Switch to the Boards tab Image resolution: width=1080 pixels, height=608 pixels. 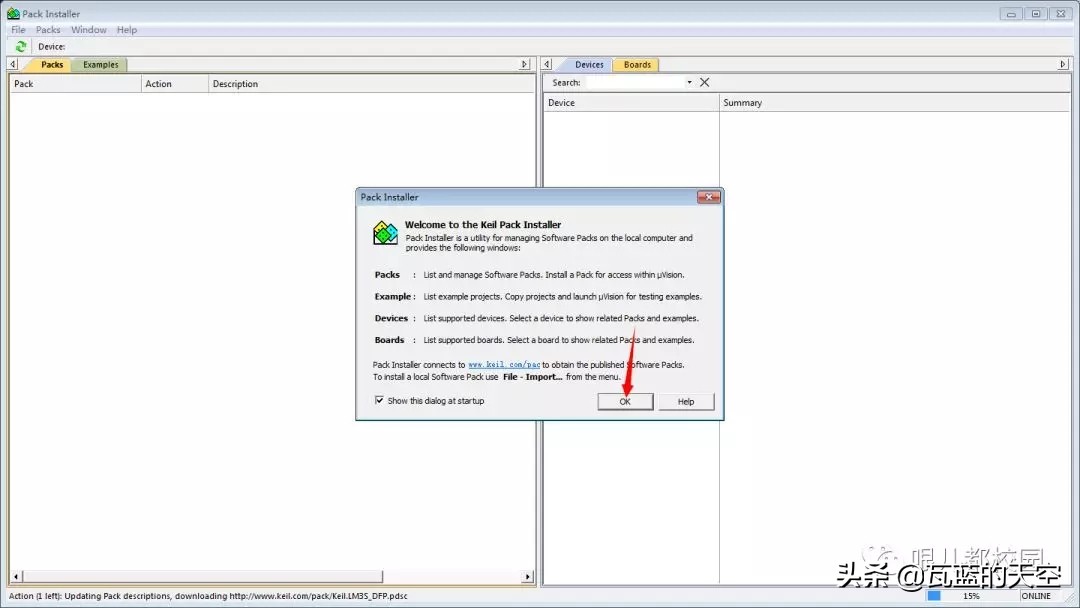pos(637,65)
